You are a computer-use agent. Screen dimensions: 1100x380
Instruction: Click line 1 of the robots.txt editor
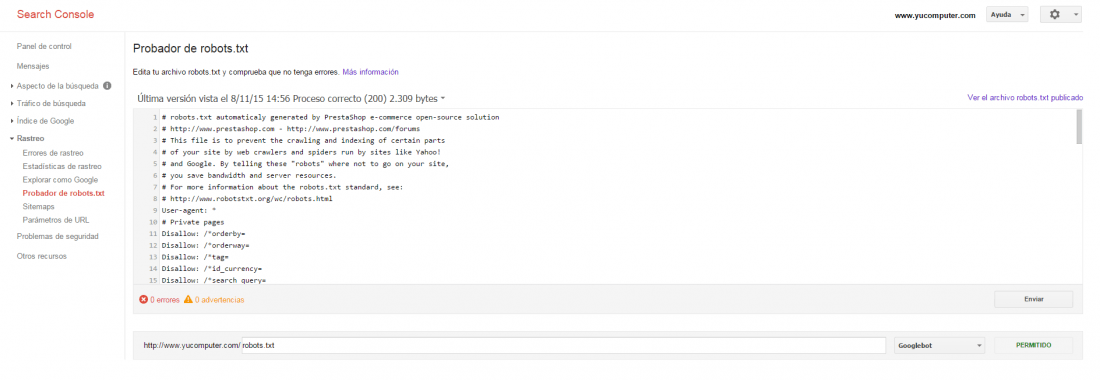(x=330, y=118)
